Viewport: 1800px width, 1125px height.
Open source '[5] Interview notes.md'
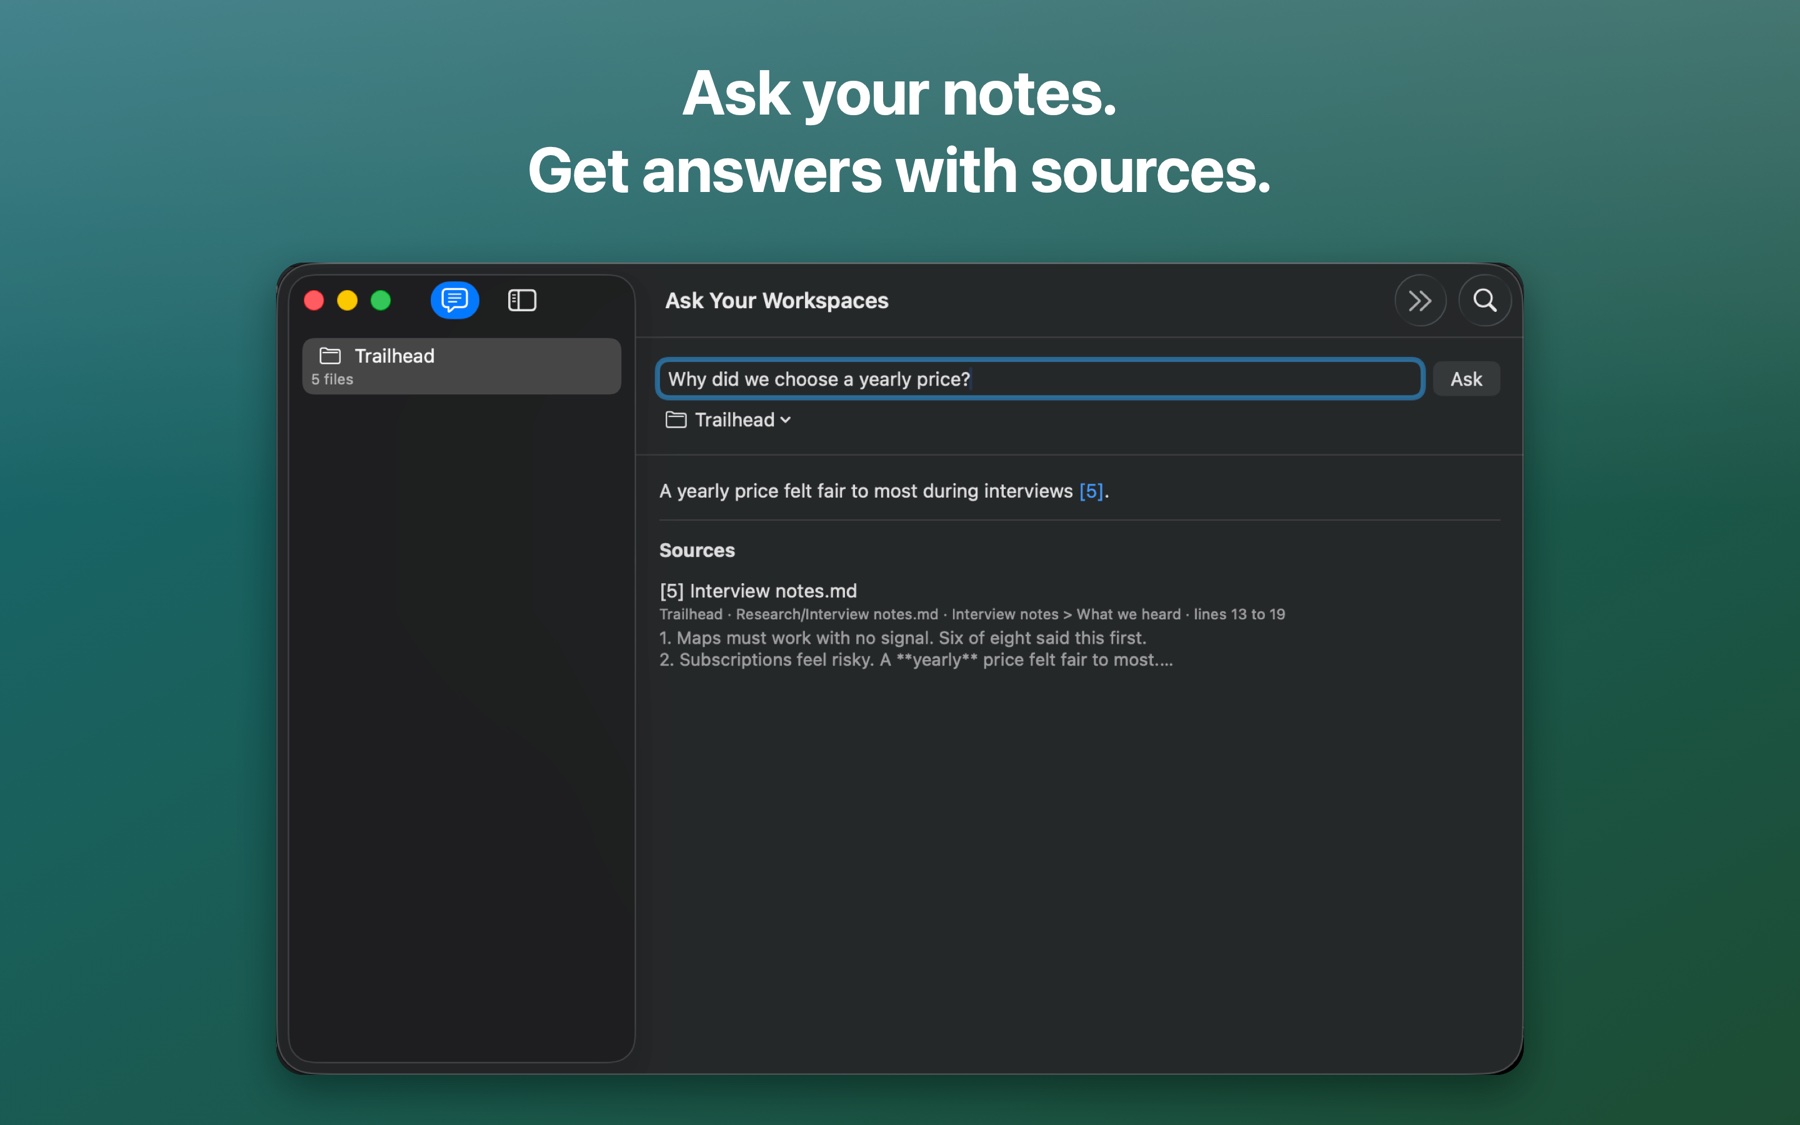click(758, 591)
